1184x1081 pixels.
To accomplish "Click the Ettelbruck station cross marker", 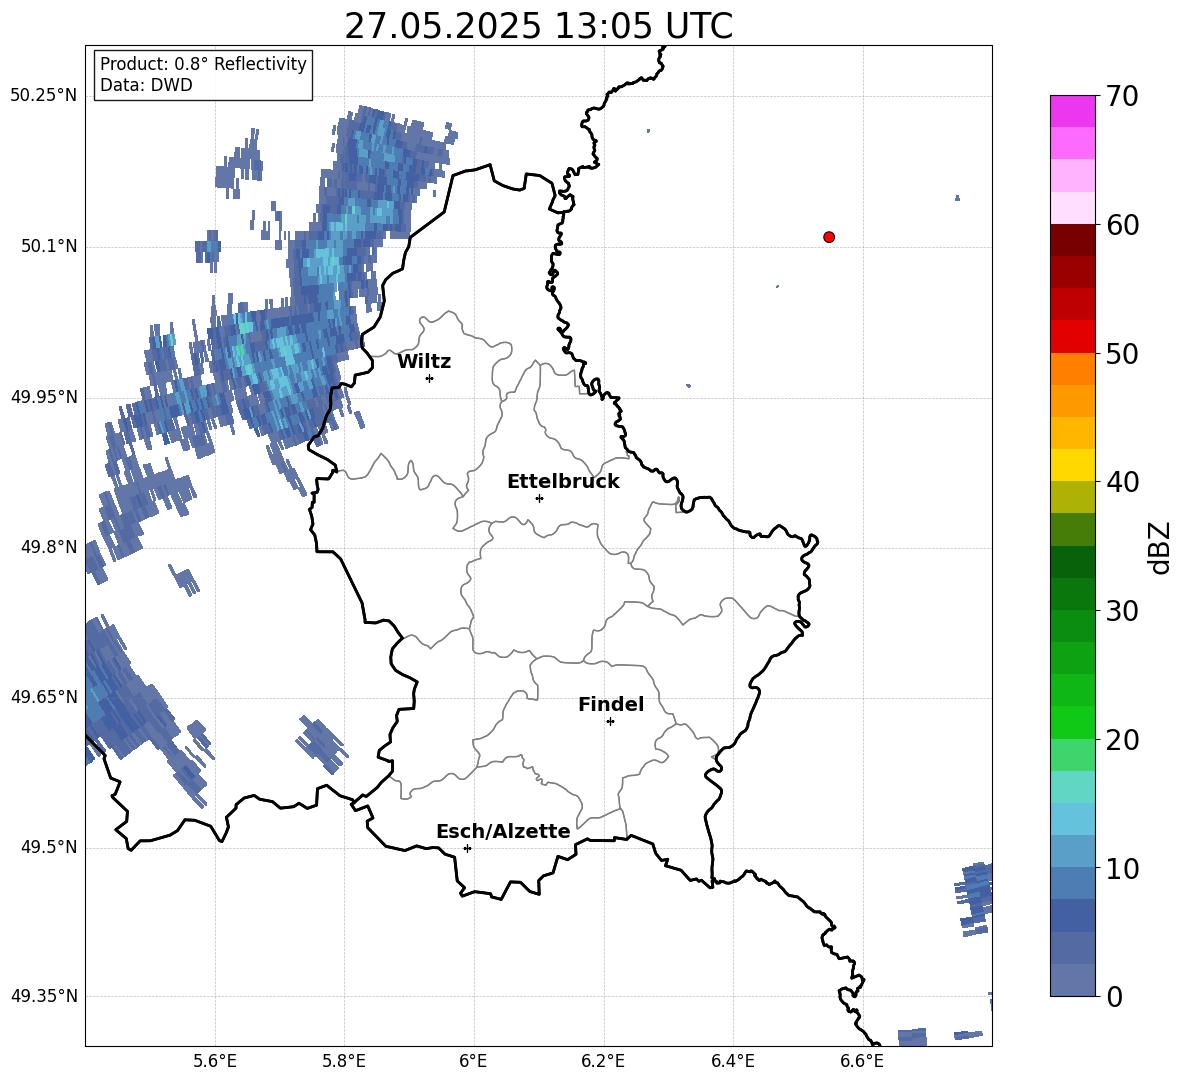I will coord(539,498).
